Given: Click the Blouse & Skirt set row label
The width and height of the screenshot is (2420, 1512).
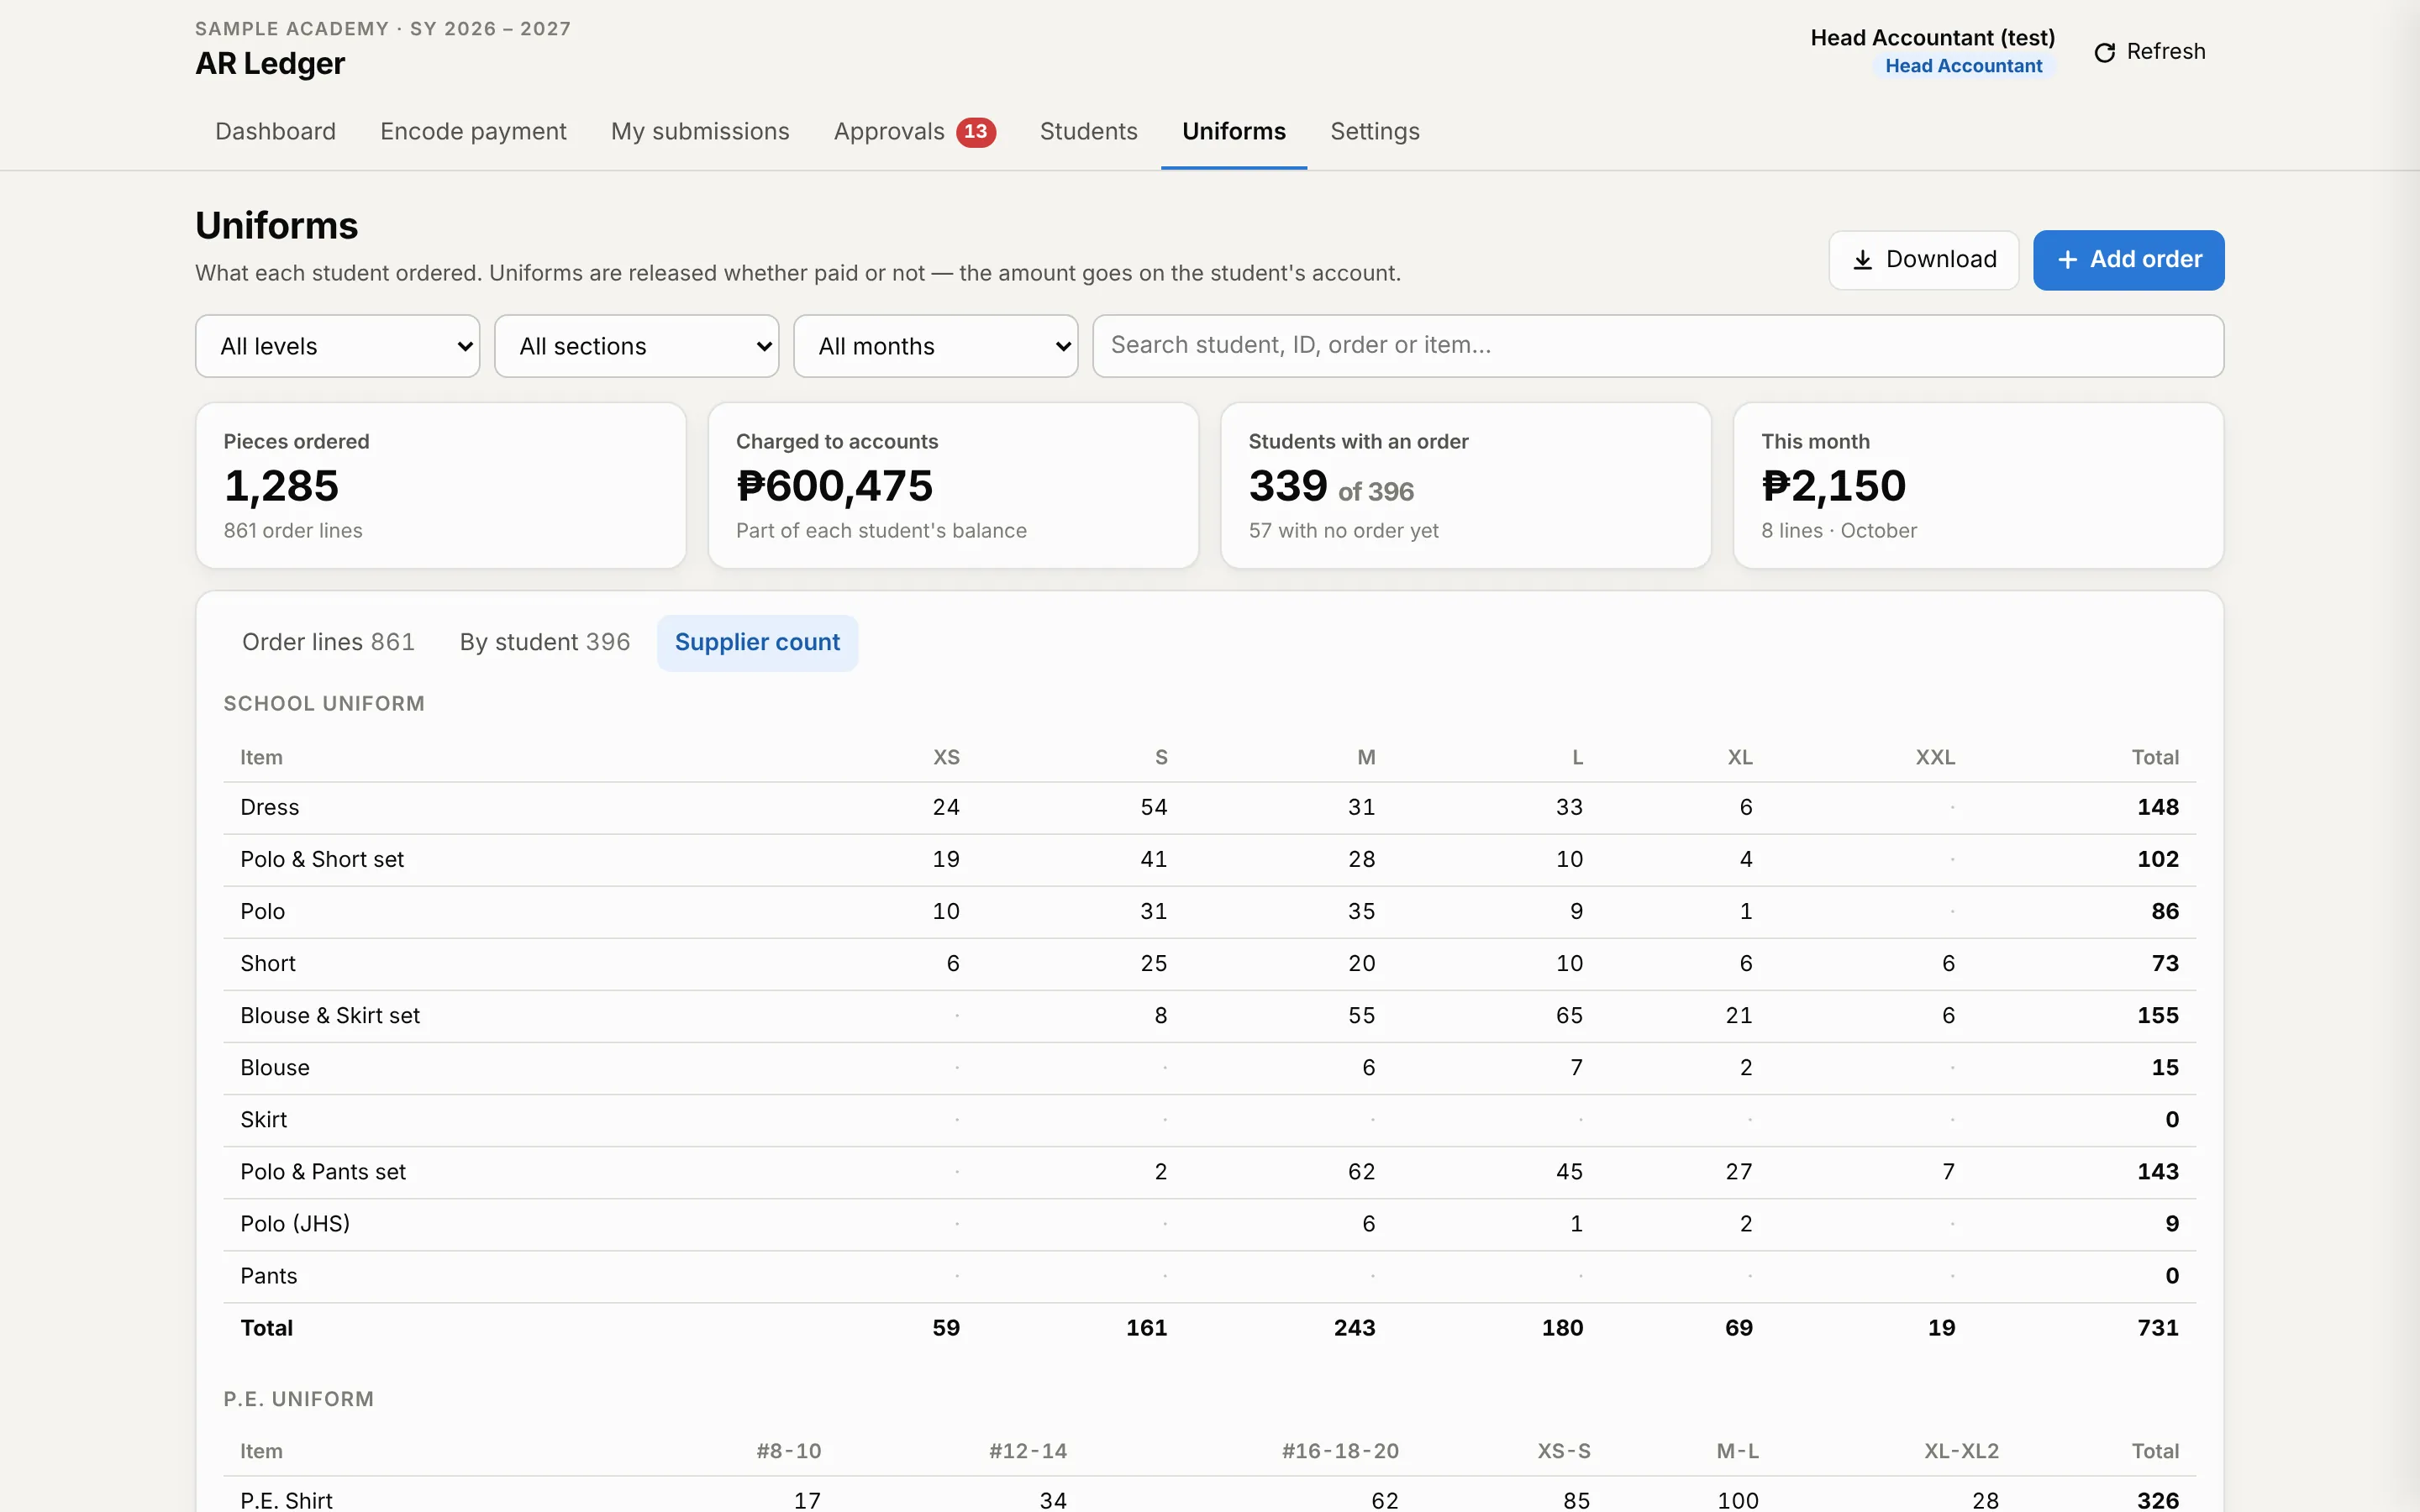Looking at the screenshot, I should coord(330,1016).
